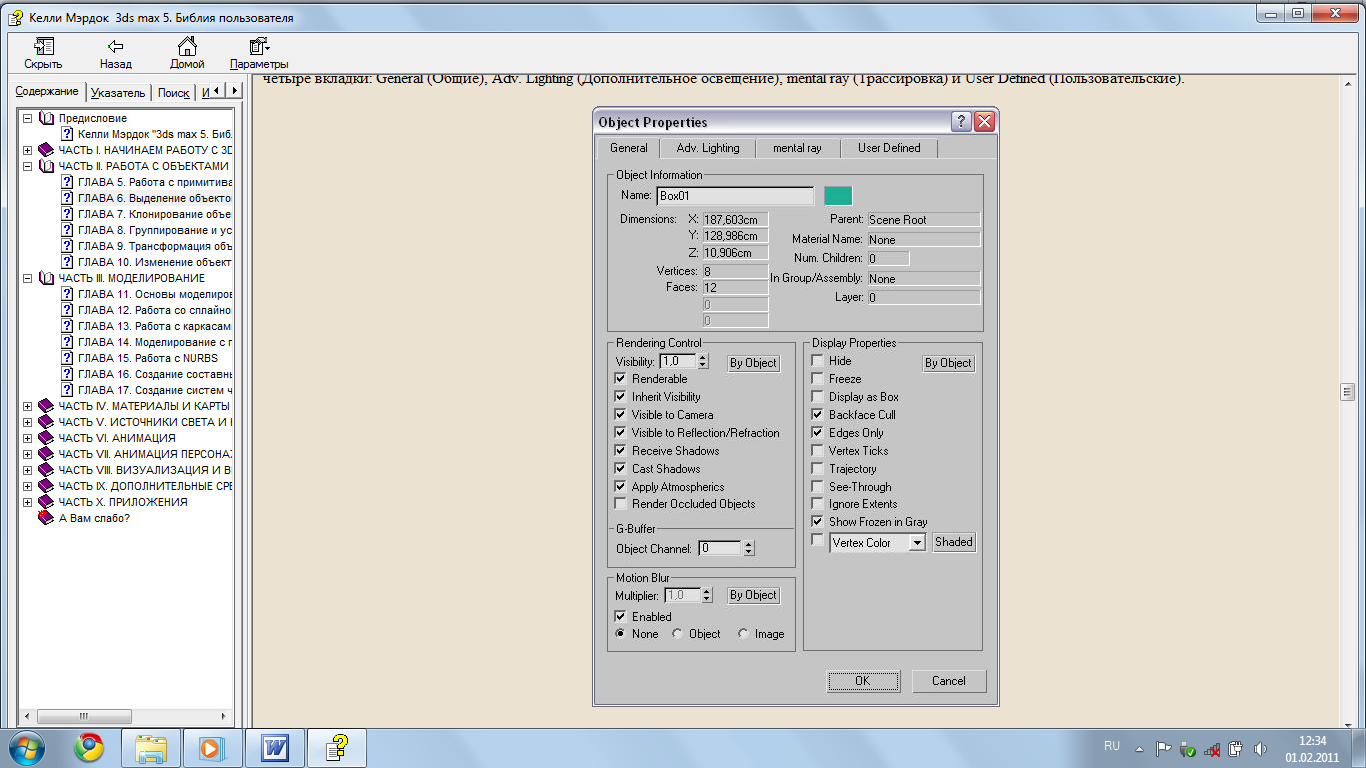Open ГЛАВА 15. Работа с NURBS topic
The image size is (1366, 768).
click(x=148, y=358)
